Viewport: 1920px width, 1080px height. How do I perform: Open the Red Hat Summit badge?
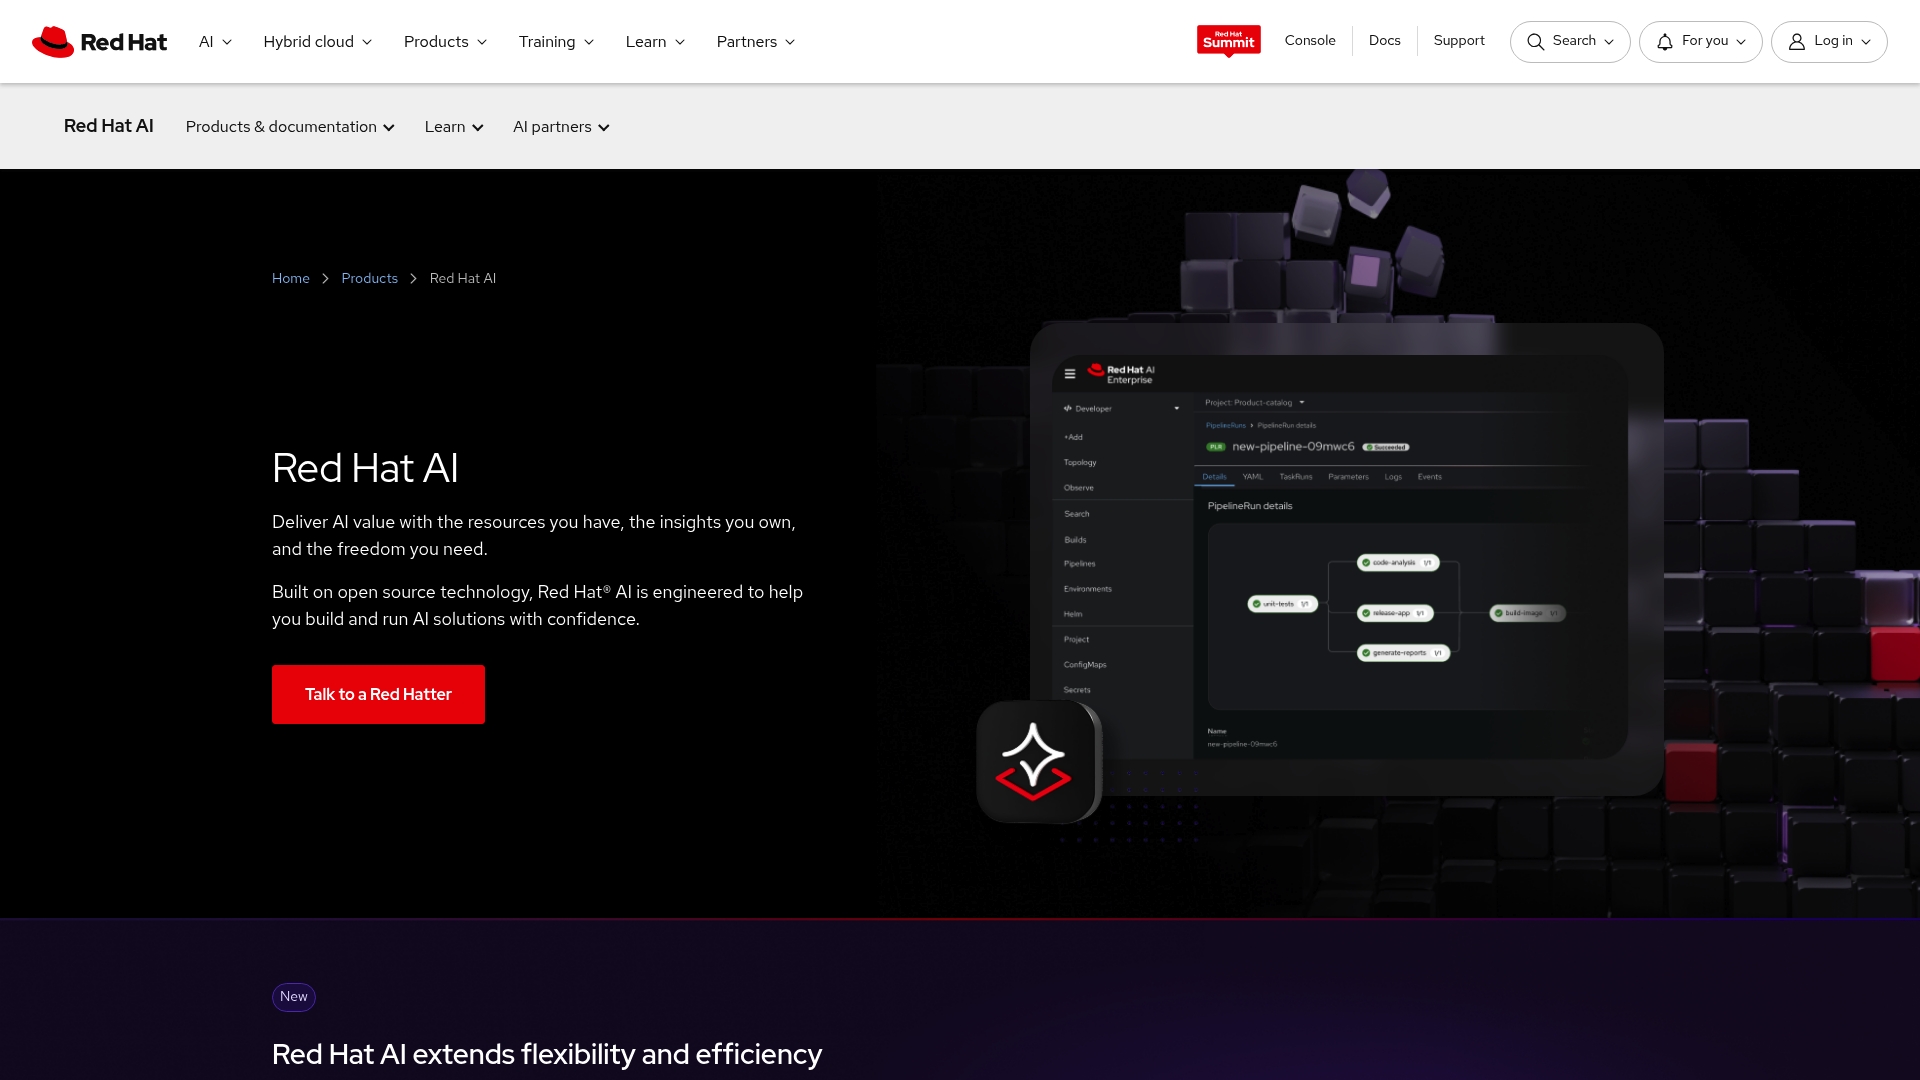tap(1228, 41)
